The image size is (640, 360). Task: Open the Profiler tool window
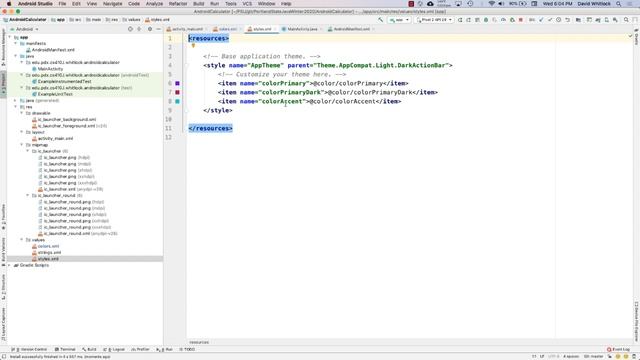click(140, 349)
